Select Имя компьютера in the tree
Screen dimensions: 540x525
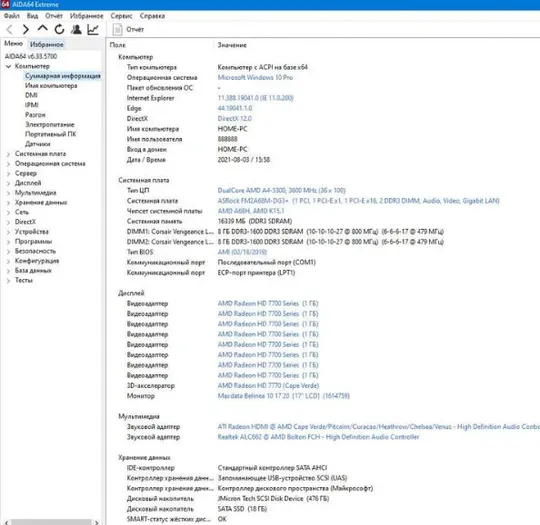pyautogui.click(x=51, y=85)
